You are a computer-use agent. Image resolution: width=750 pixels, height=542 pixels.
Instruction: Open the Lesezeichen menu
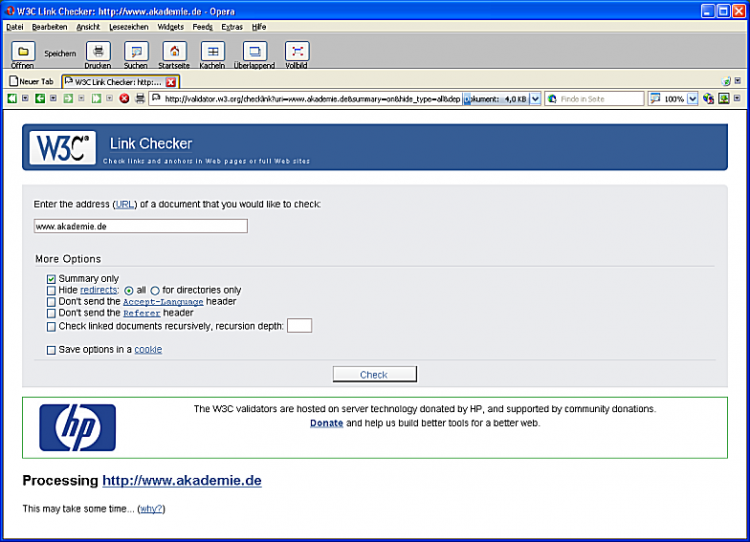pyautogui.click(x=128, y=27)
